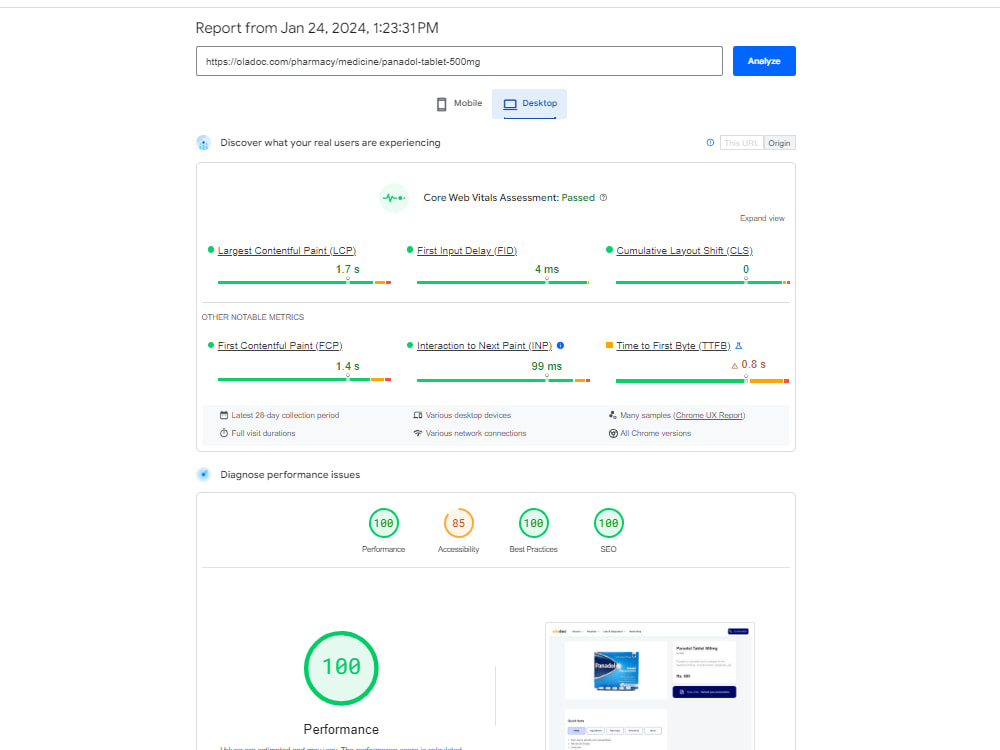Click Chrome icon beside All Chrome versions
This screenshot has width=1000, height=750.
[613, 433]
